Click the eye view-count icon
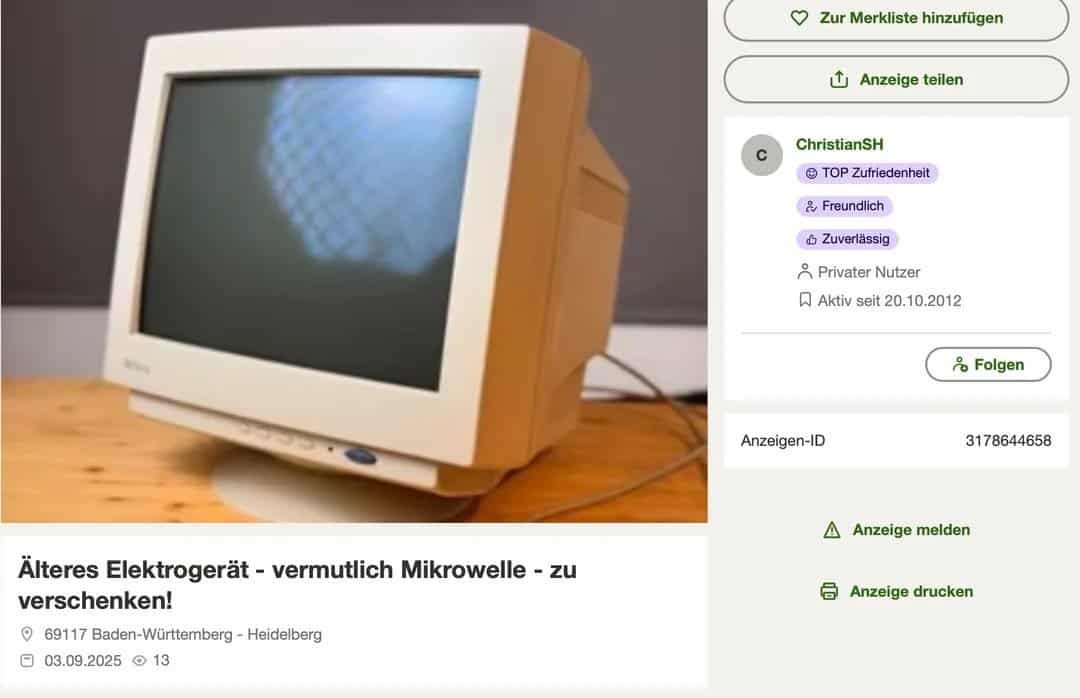1080x698 pixels. pyautogui.click(x=139, y=660)
